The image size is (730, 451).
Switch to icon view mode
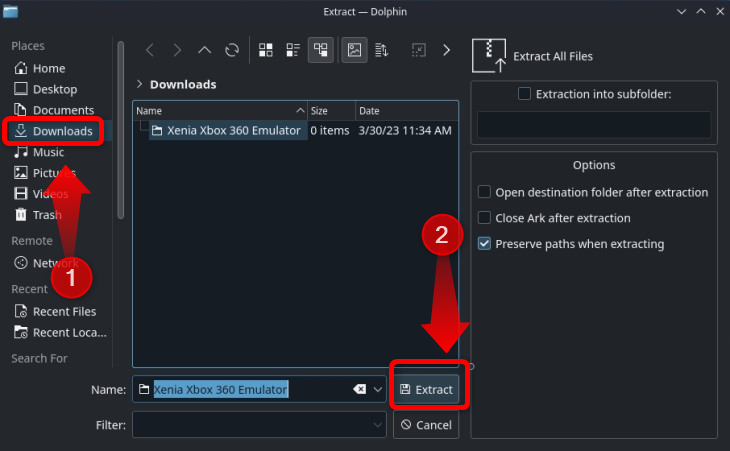[266, 50]
